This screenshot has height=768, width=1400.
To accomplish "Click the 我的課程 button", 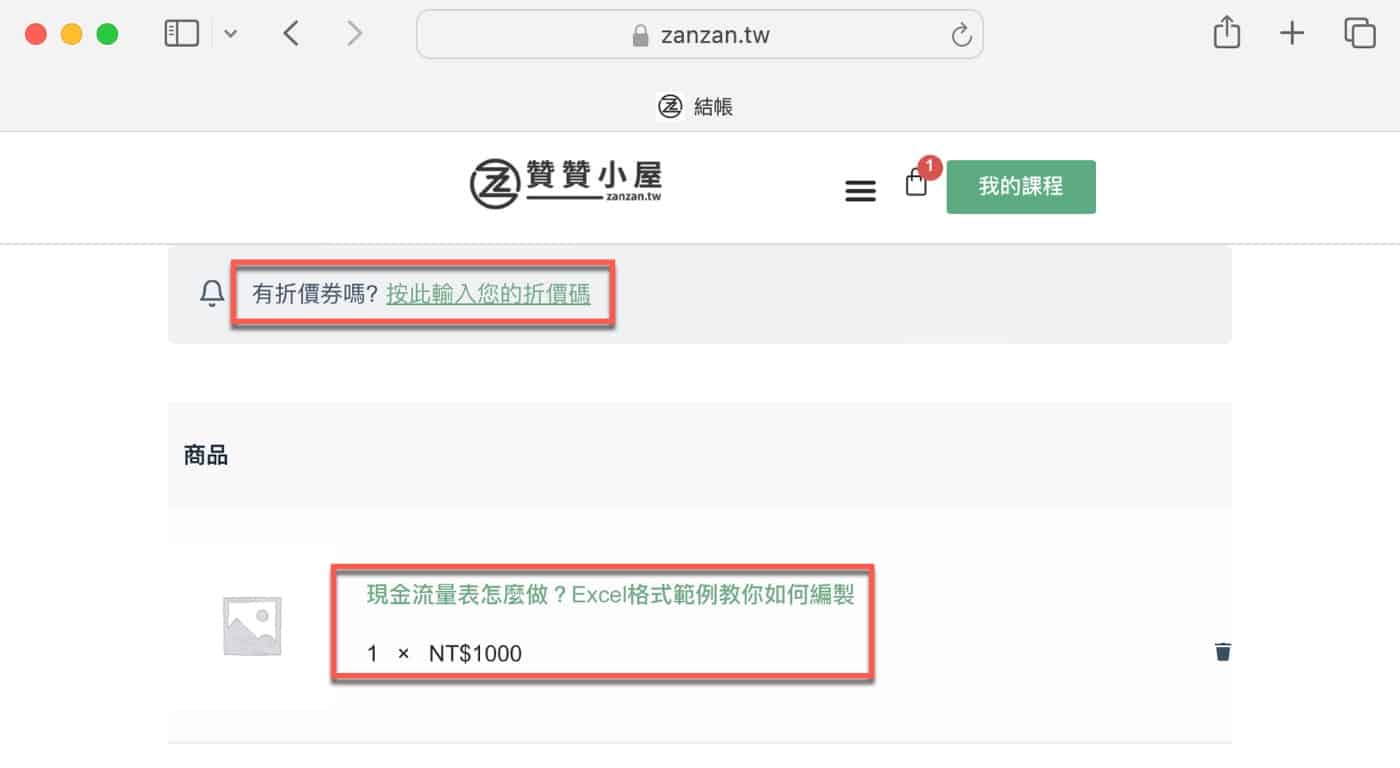I will pos(1021,187).
